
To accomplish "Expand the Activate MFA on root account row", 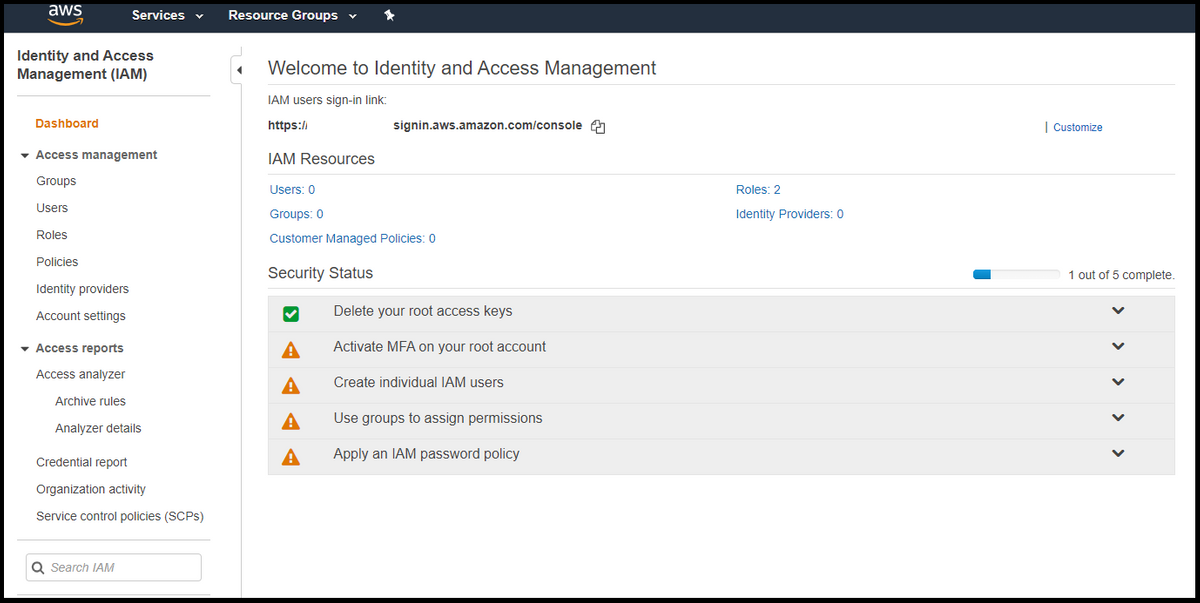I will pyautogui.click(x=1118, y=347).
